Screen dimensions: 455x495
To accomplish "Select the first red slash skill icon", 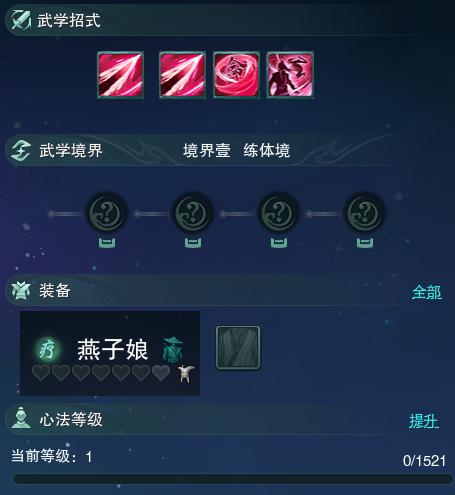I will click(x=120, y=75).
